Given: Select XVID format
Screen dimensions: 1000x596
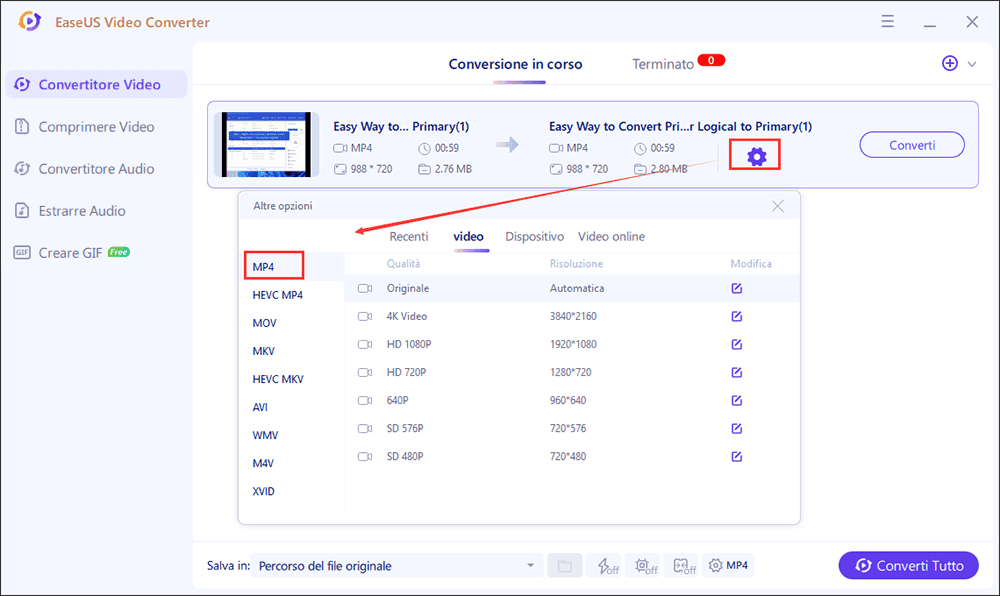Looking at the screenshot, I should (263, 491).
